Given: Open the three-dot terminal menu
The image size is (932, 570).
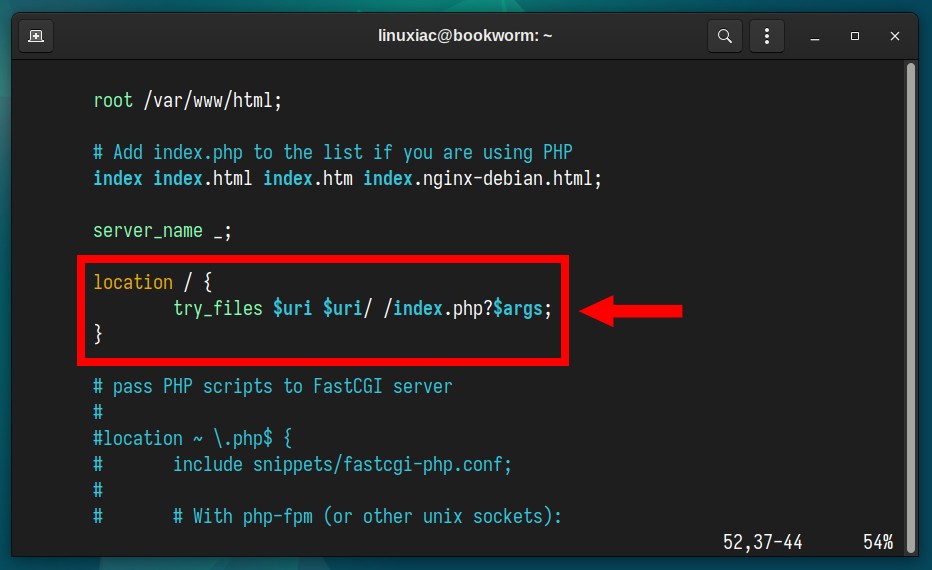Looking at the screenshot, I should point(767,36).
